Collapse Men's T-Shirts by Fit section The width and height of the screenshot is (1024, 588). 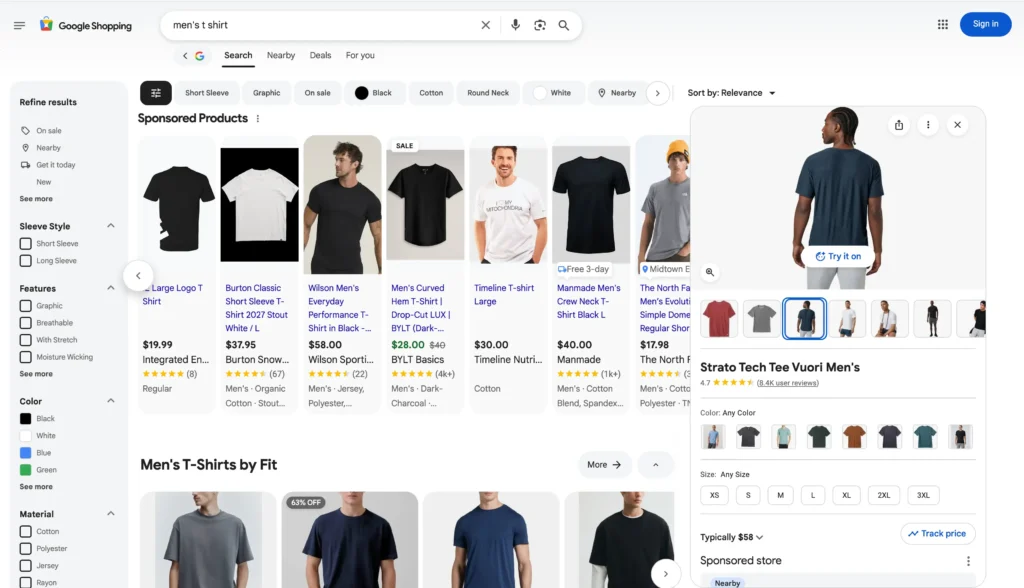point(656,465)
